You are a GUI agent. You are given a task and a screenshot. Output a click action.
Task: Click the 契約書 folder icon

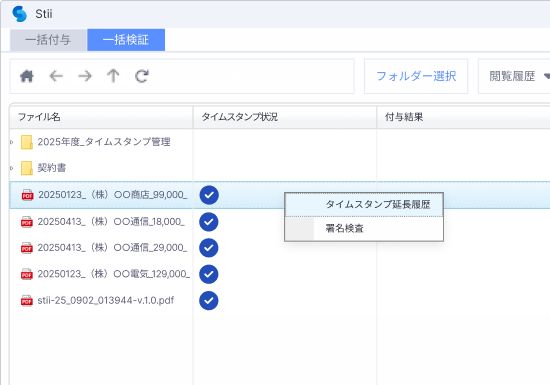click(27, 168)
